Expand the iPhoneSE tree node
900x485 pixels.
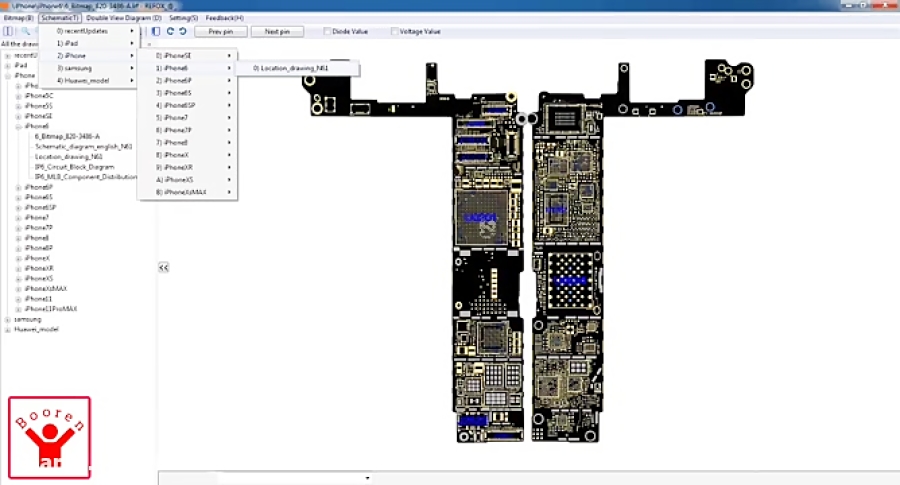pyautogui.click(x=18, y=116)
